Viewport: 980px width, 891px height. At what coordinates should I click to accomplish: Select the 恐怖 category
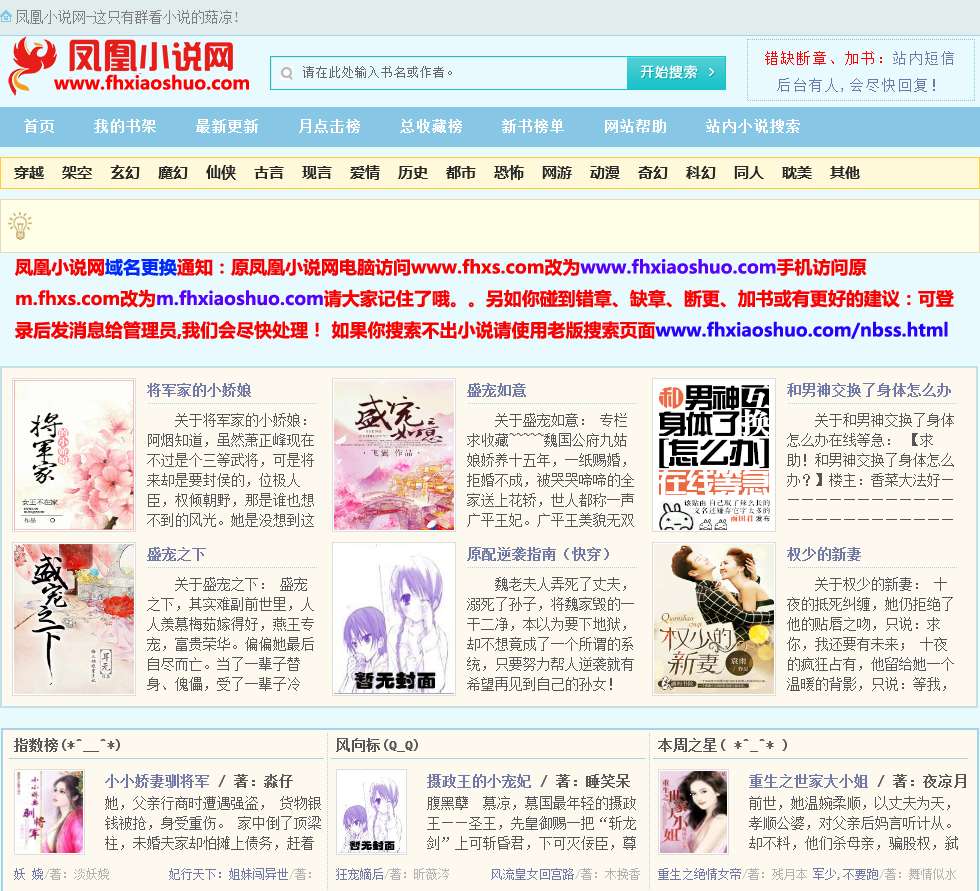coord(509,172)
